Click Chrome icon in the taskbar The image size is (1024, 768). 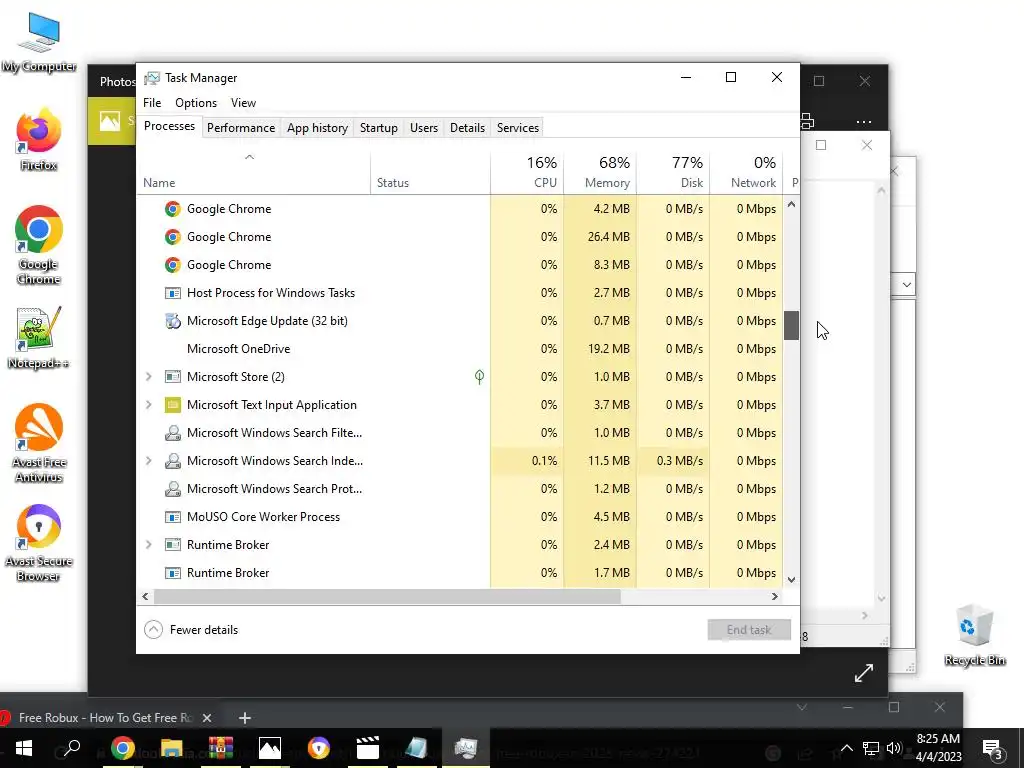coord(122,748)
